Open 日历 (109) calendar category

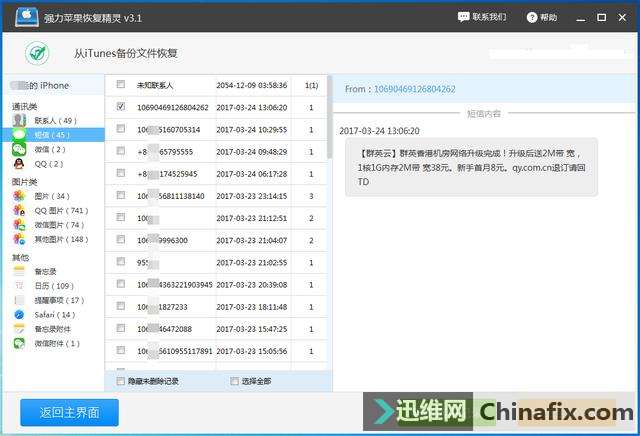tap(54, 286)
